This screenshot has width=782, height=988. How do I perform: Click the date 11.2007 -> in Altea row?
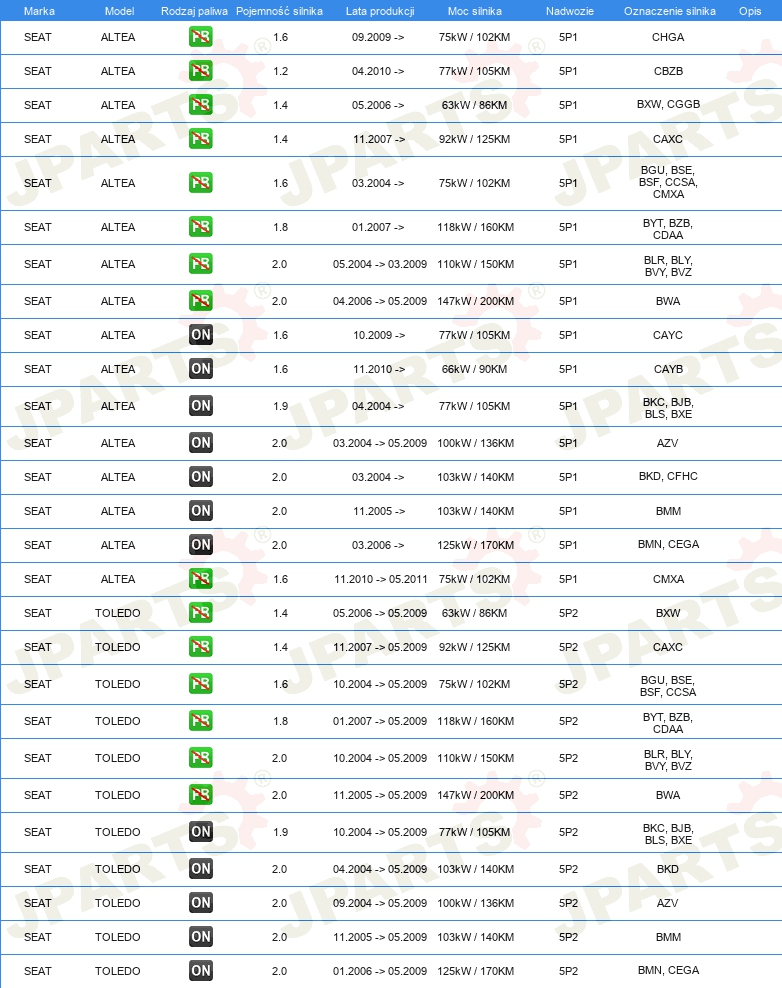coord(379,139)
